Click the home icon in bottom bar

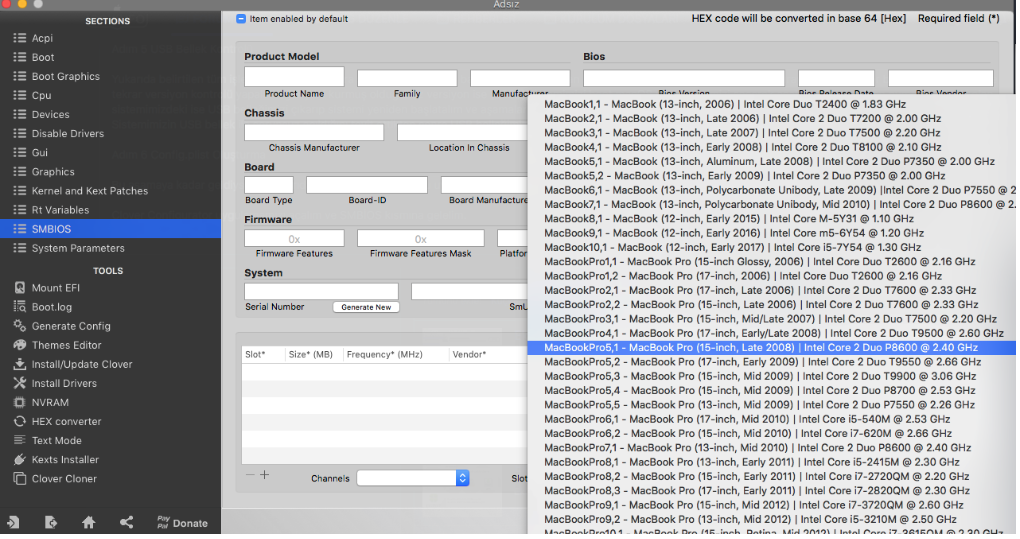coord(88,522)
